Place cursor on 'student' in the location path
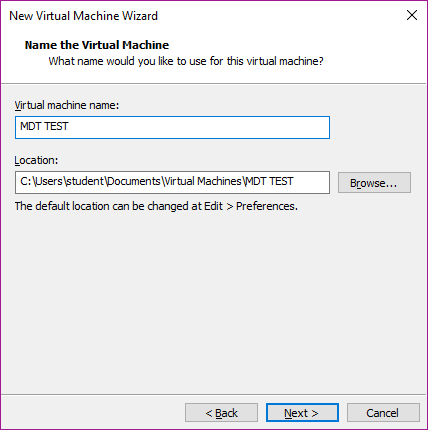Screen dimensions: 428x430 [85, 181]
